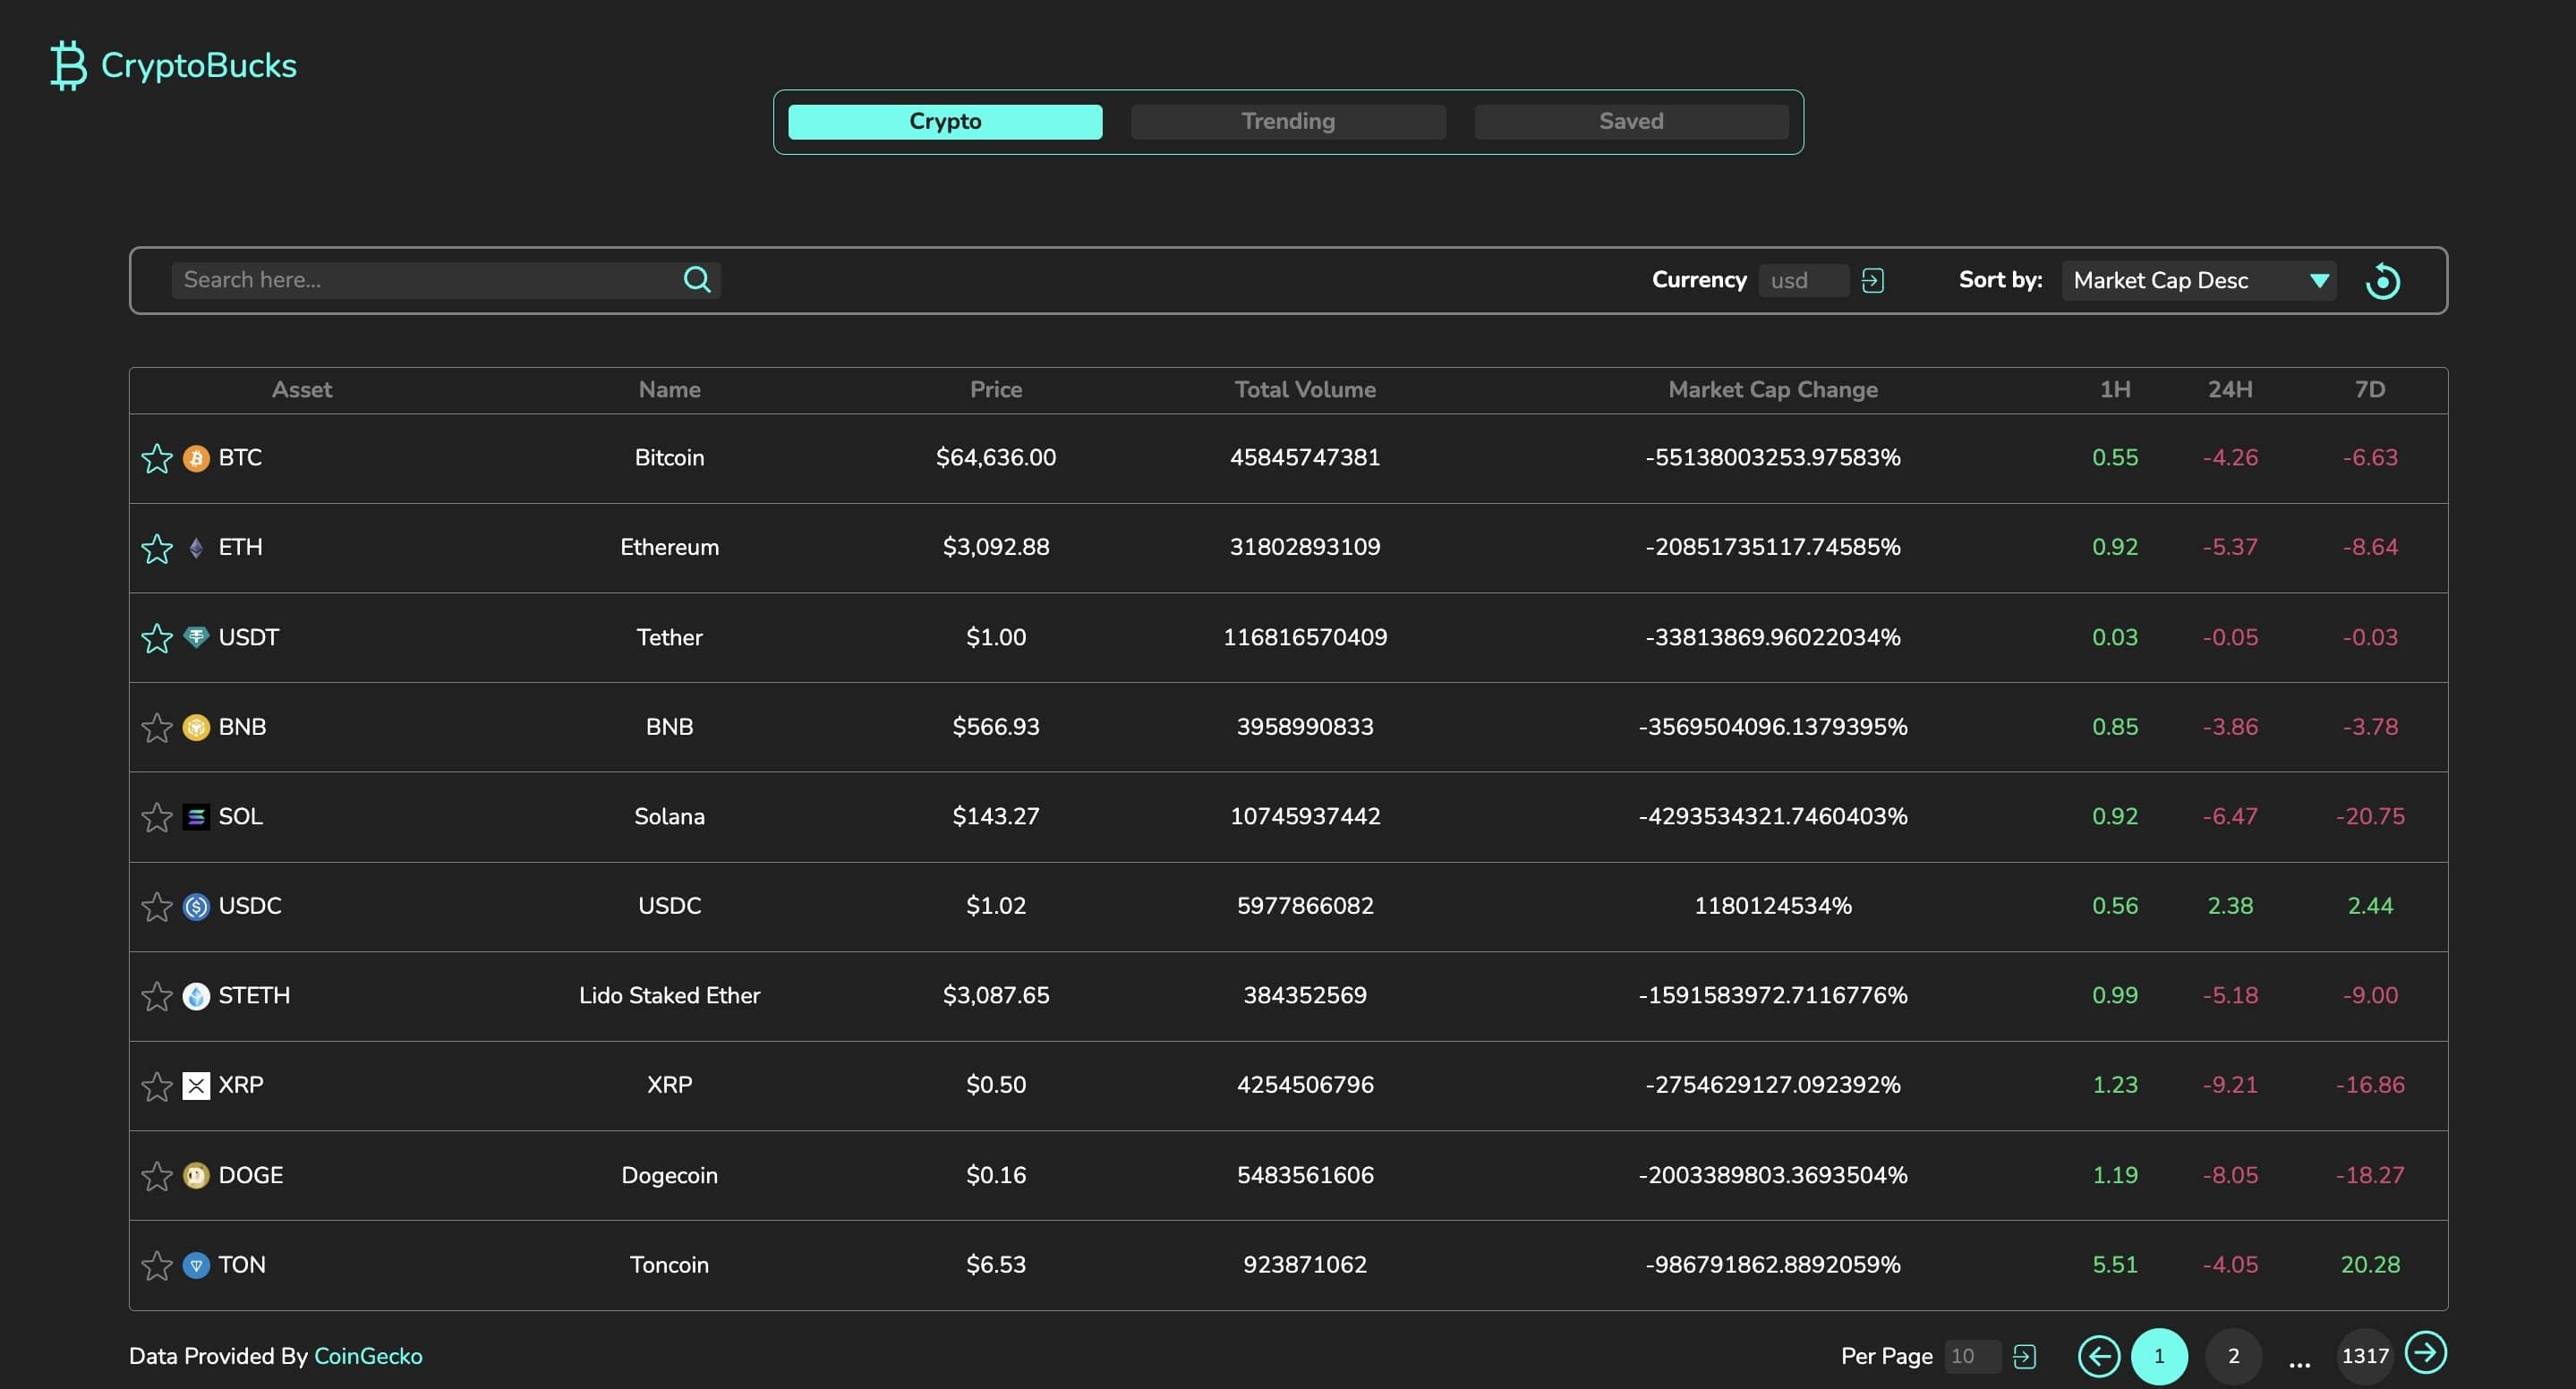The height and width of the screenshot is (1389, 2576).
Task: Go to previous page arrow
Action: click(2098, 1357)
